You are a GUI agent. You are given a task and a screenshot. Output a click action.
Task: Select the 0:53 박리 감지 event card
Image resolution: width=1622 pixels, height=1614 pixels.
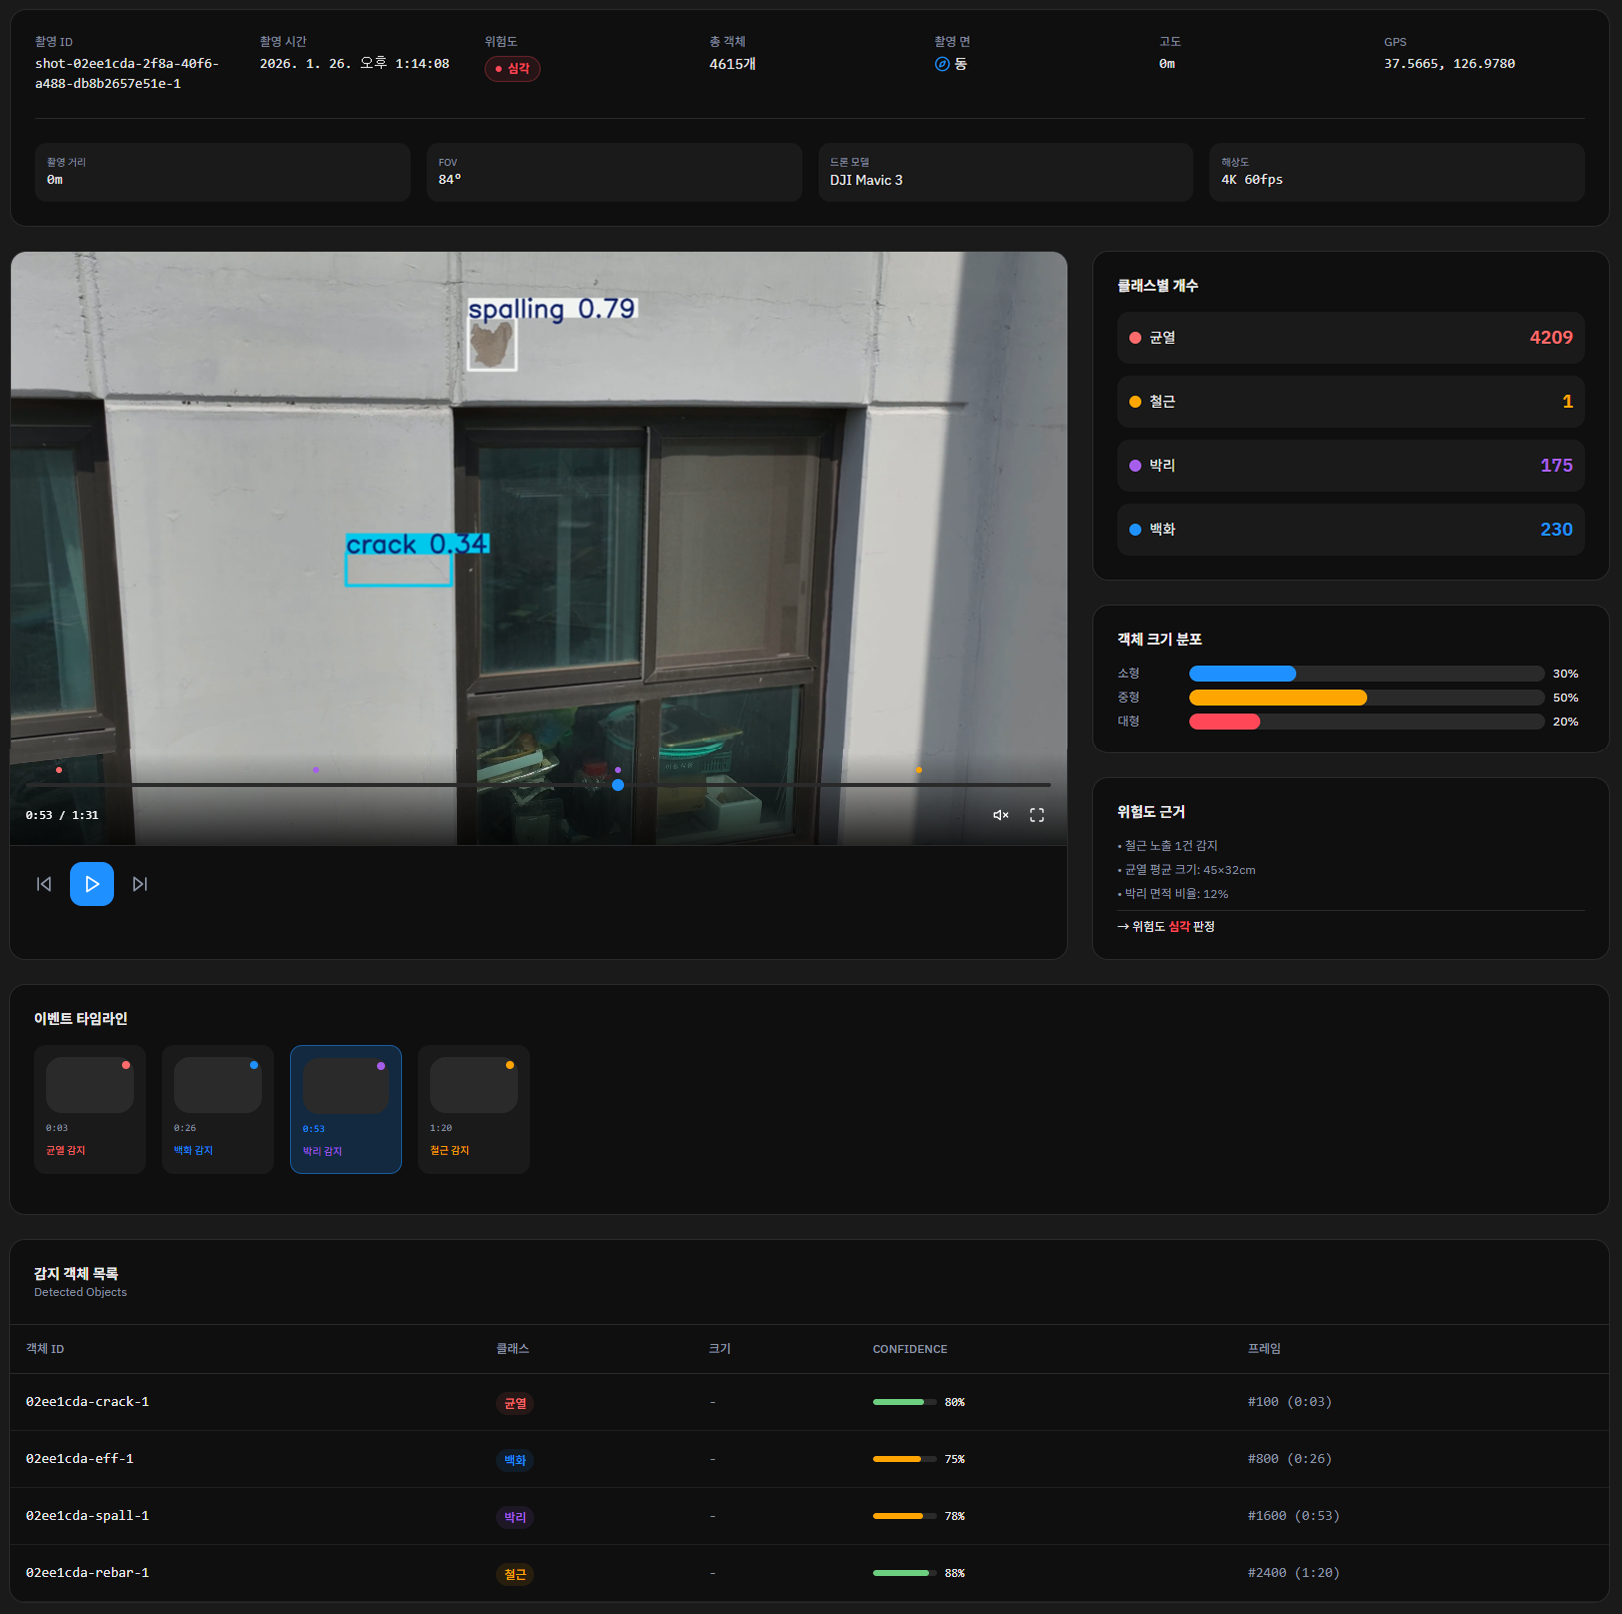point(346,1109)
